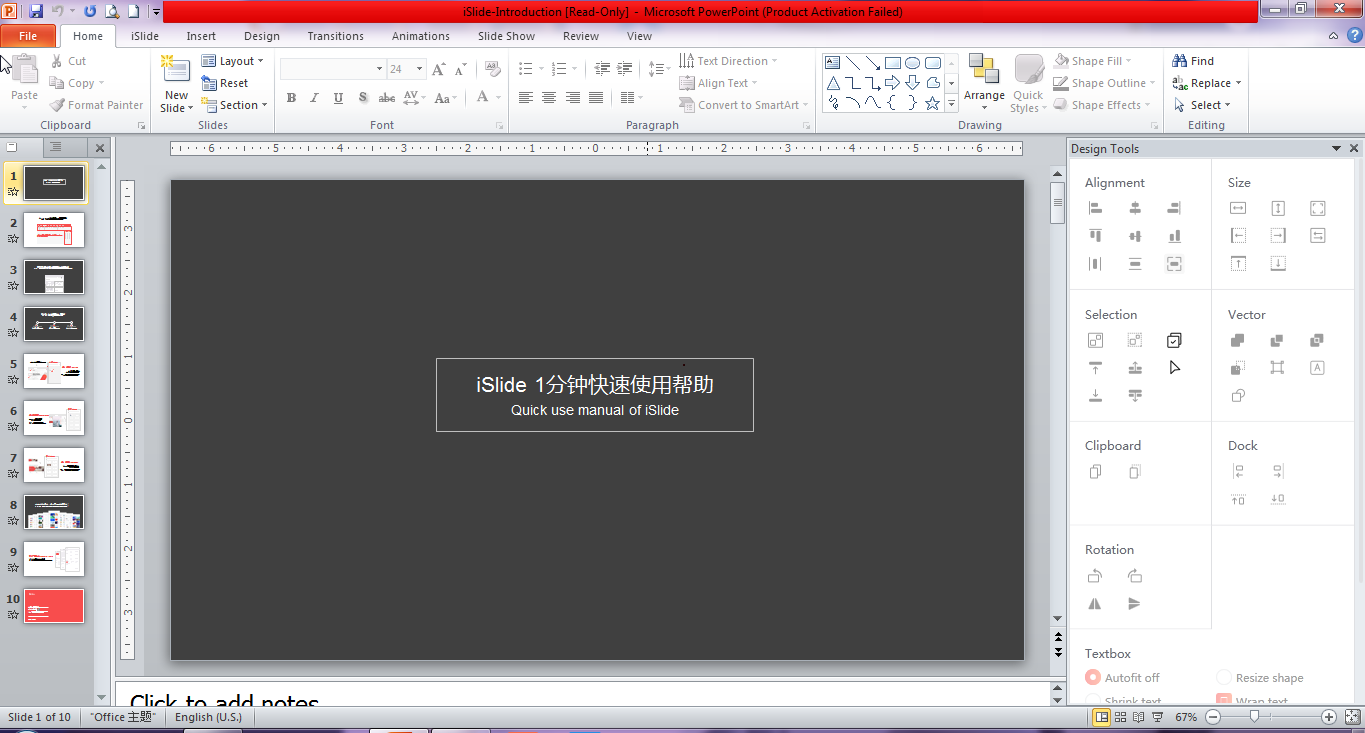Click Rotate Left icon in Rotation group
Screen dimensions: 1365x733
pyautogui.click(x=1095, y=576)
